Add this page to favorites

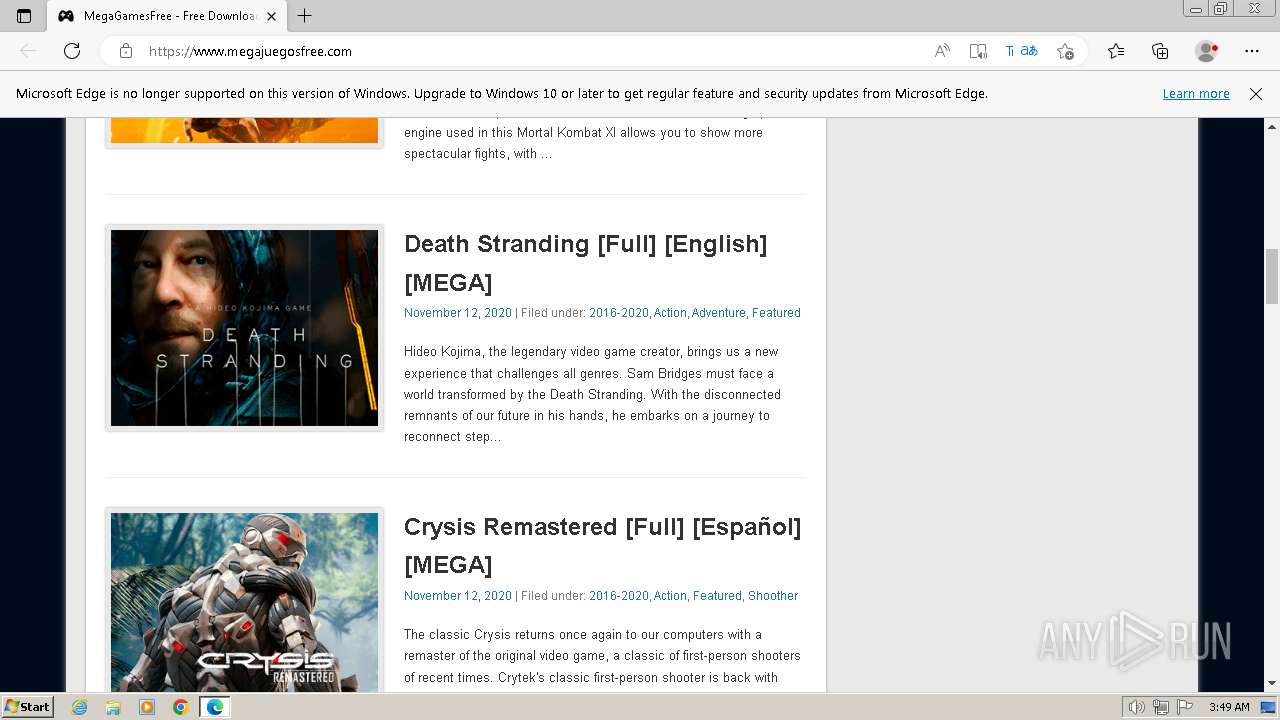pyautogui.click(x=1065, y=51)
